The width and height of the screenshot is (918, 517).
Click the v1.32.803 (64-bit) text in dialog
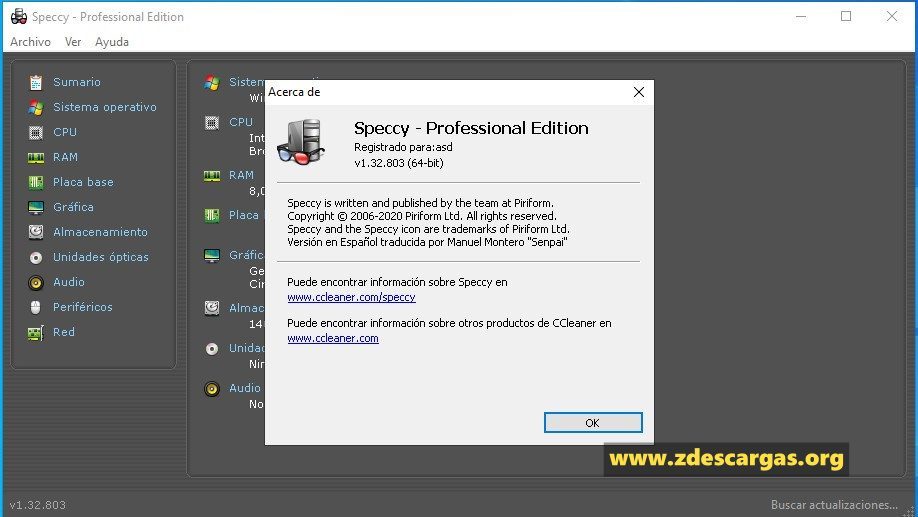click(399, 163)
